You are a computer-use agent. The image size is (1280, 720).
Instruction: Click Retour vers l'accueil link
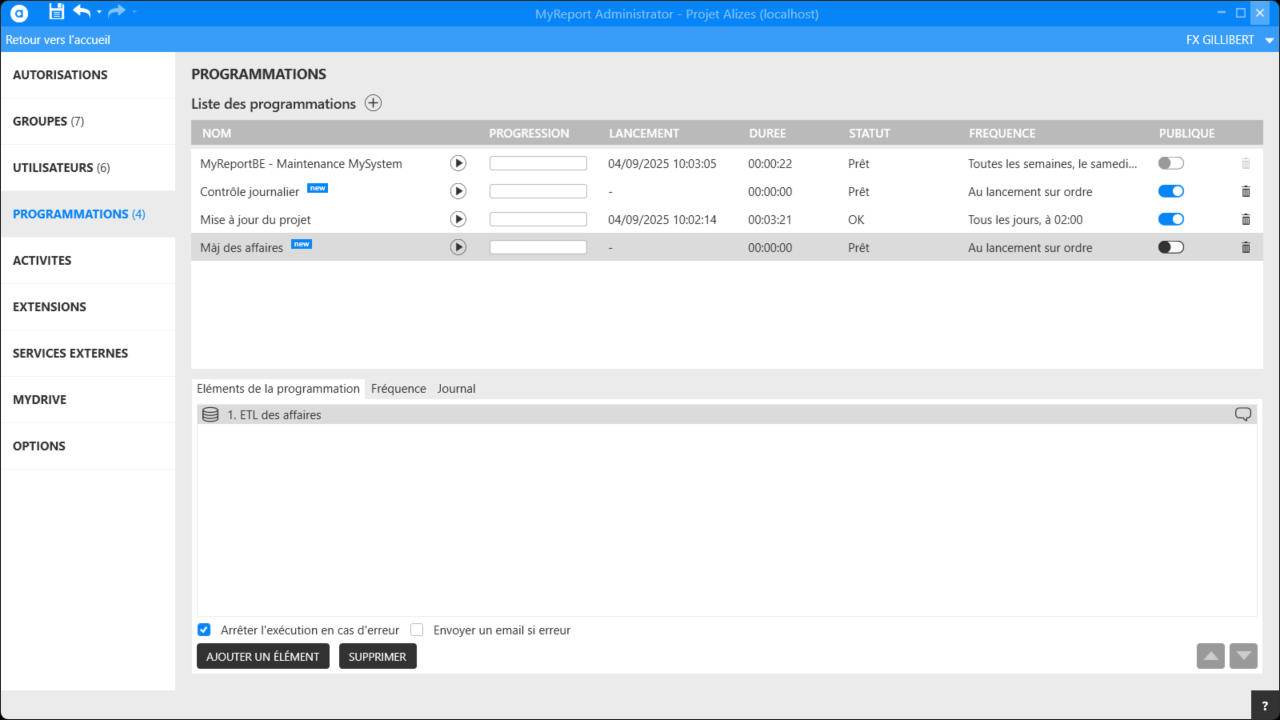tap(58, 40)
